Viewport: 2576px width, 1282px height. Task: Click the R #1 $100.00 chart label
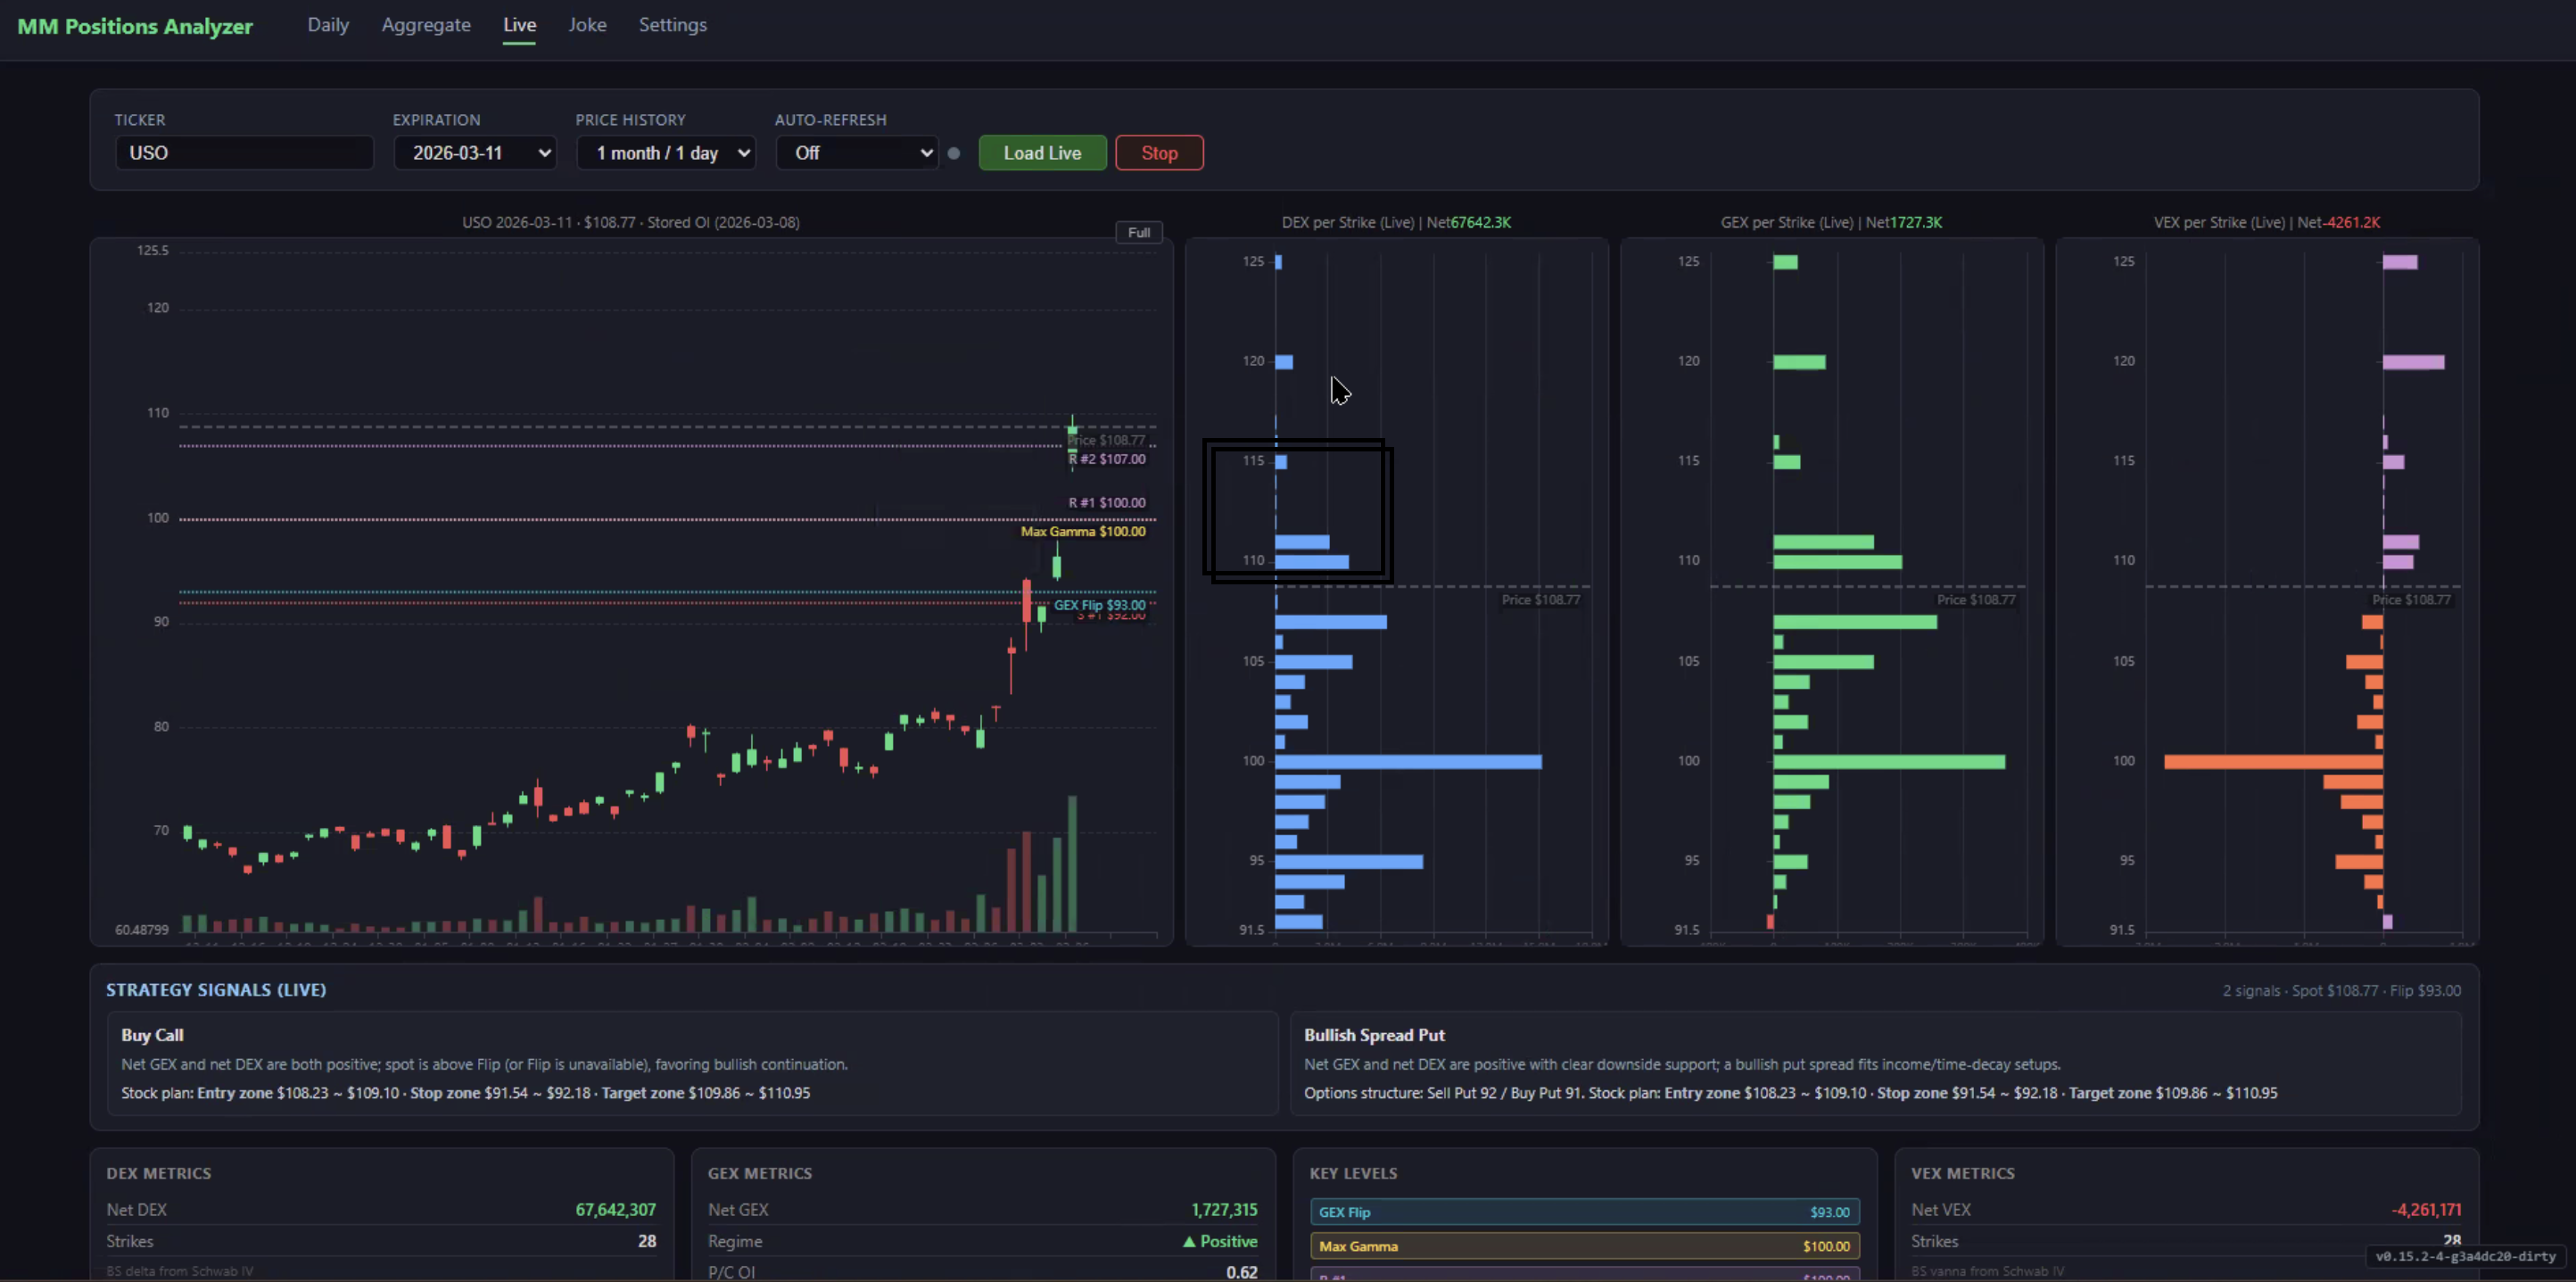click(x=1107, y=503)
